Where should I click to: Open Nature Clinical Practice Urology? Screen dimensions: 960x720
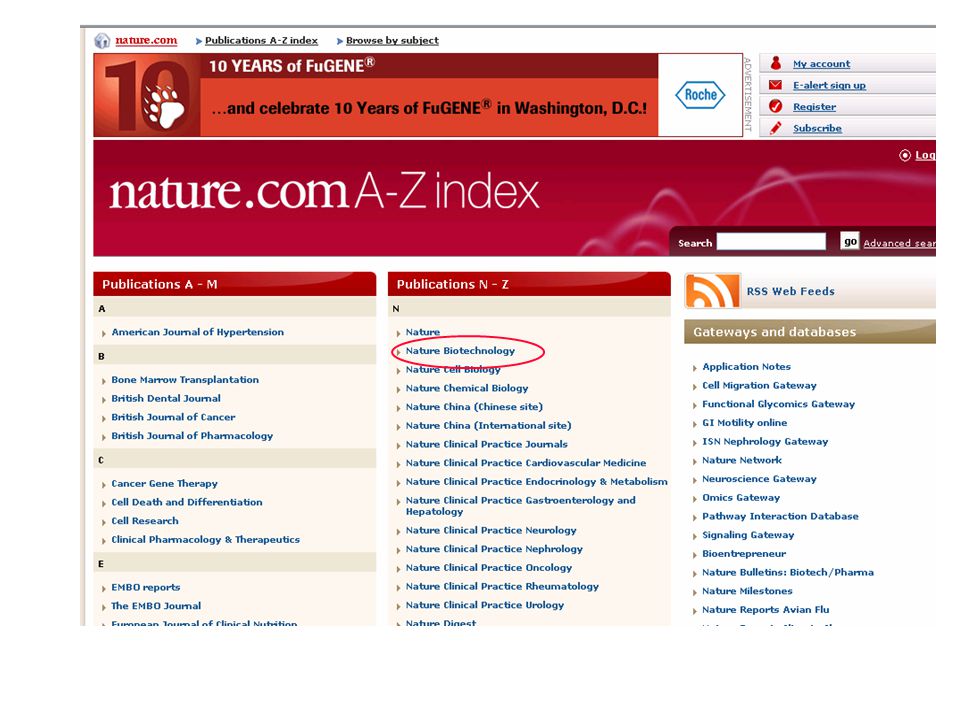pyautogui.click(x=485, y=605)
